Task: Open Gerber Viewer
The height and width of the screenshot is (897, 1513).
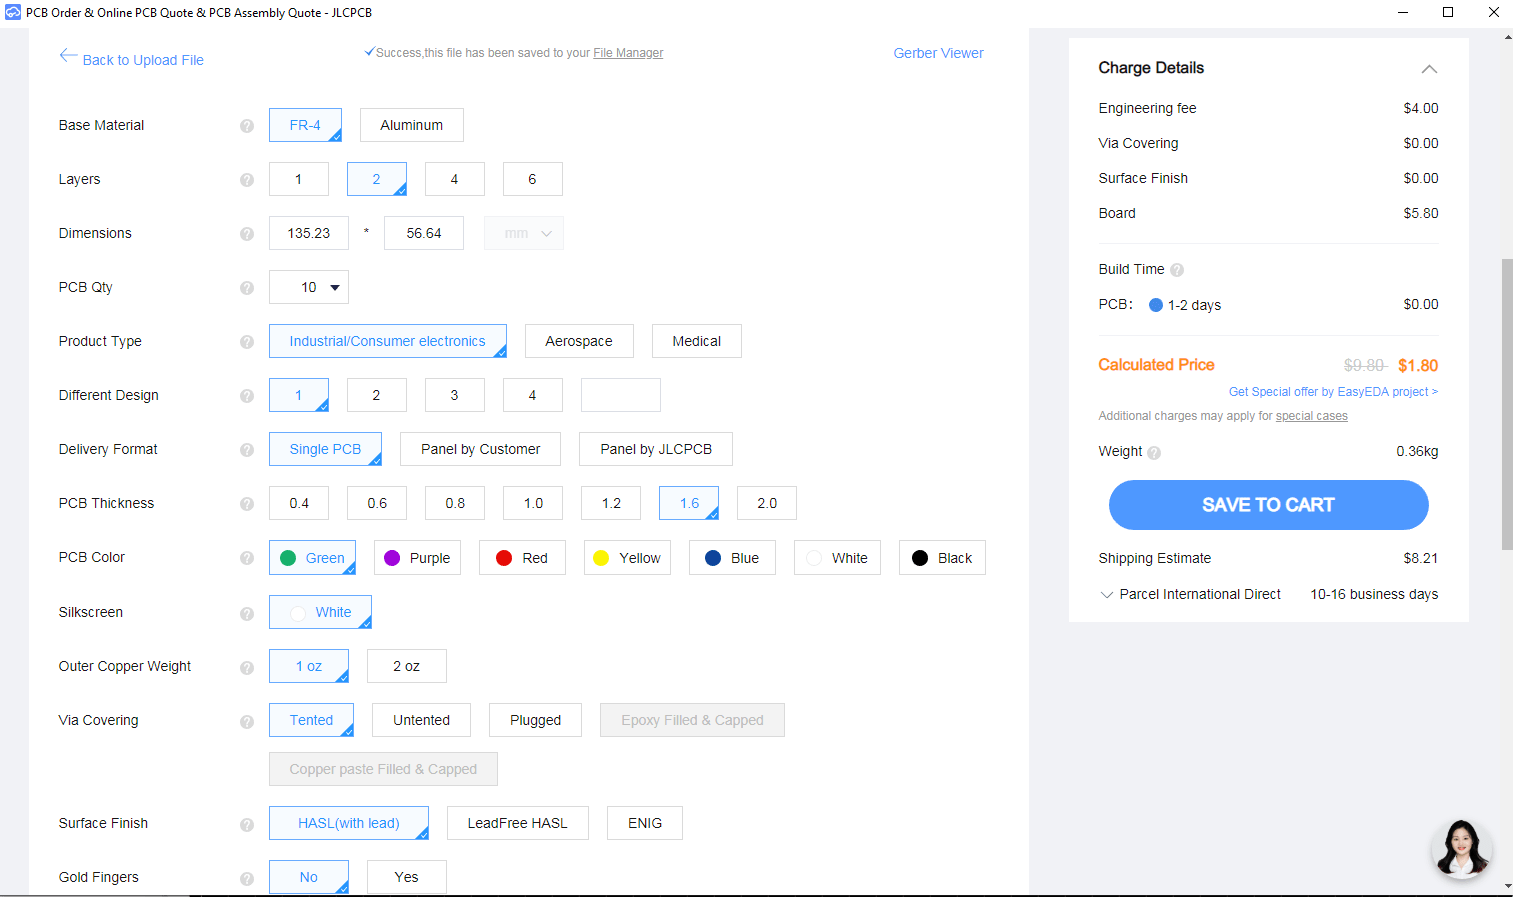Action: coord(938,53)
